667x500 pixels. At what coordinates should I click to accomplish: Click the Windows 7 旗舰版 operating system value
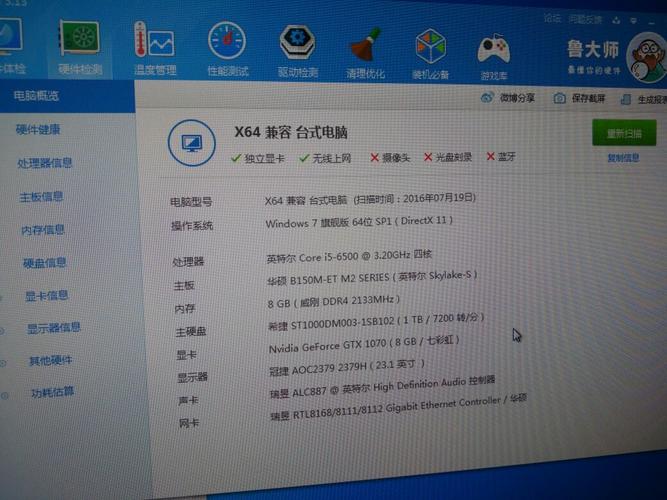(x=359, y=222)
